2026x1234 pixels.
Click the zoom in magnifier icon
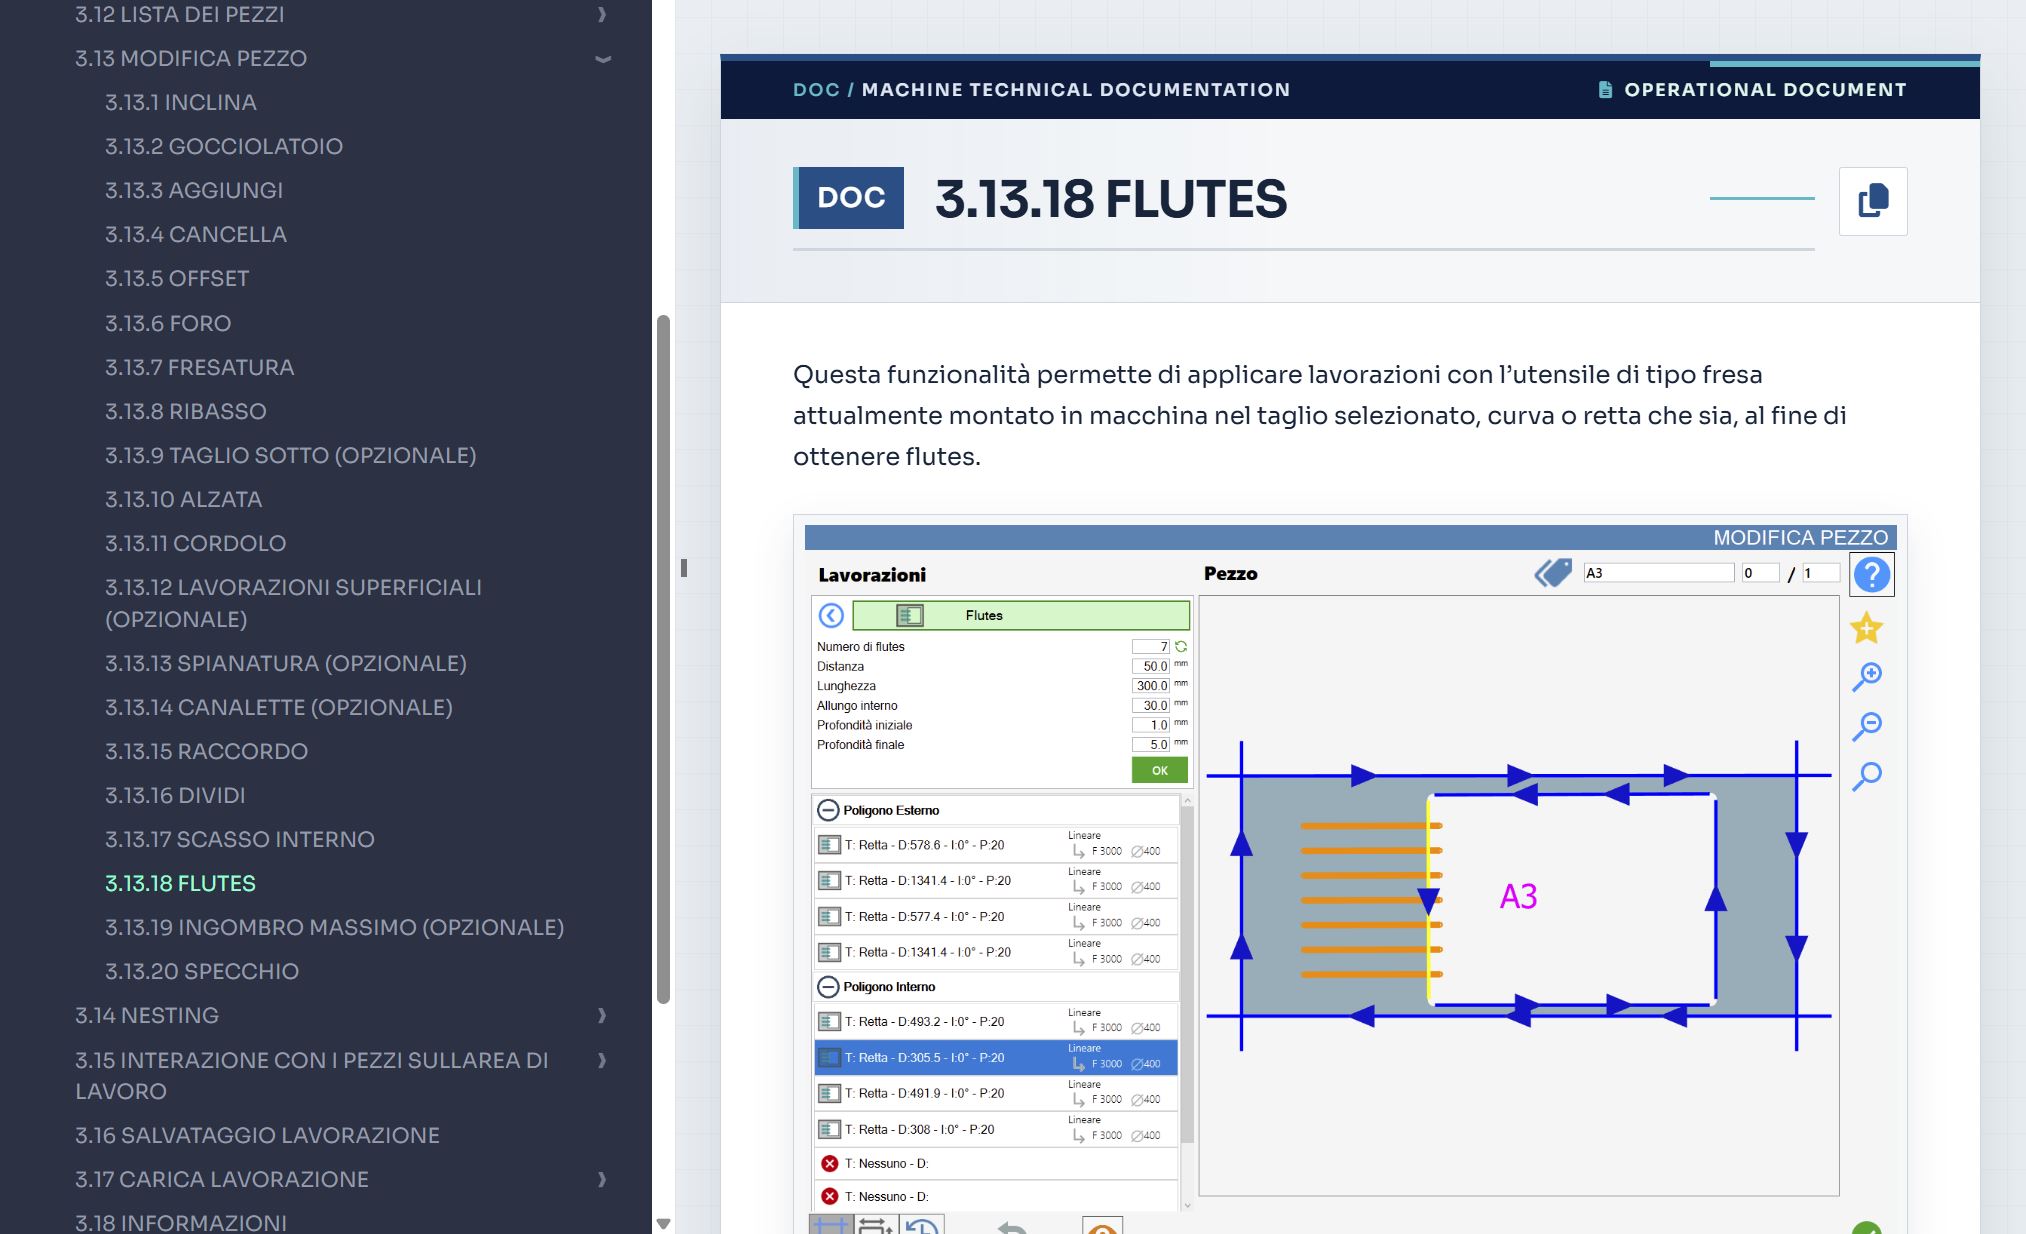1866,677
